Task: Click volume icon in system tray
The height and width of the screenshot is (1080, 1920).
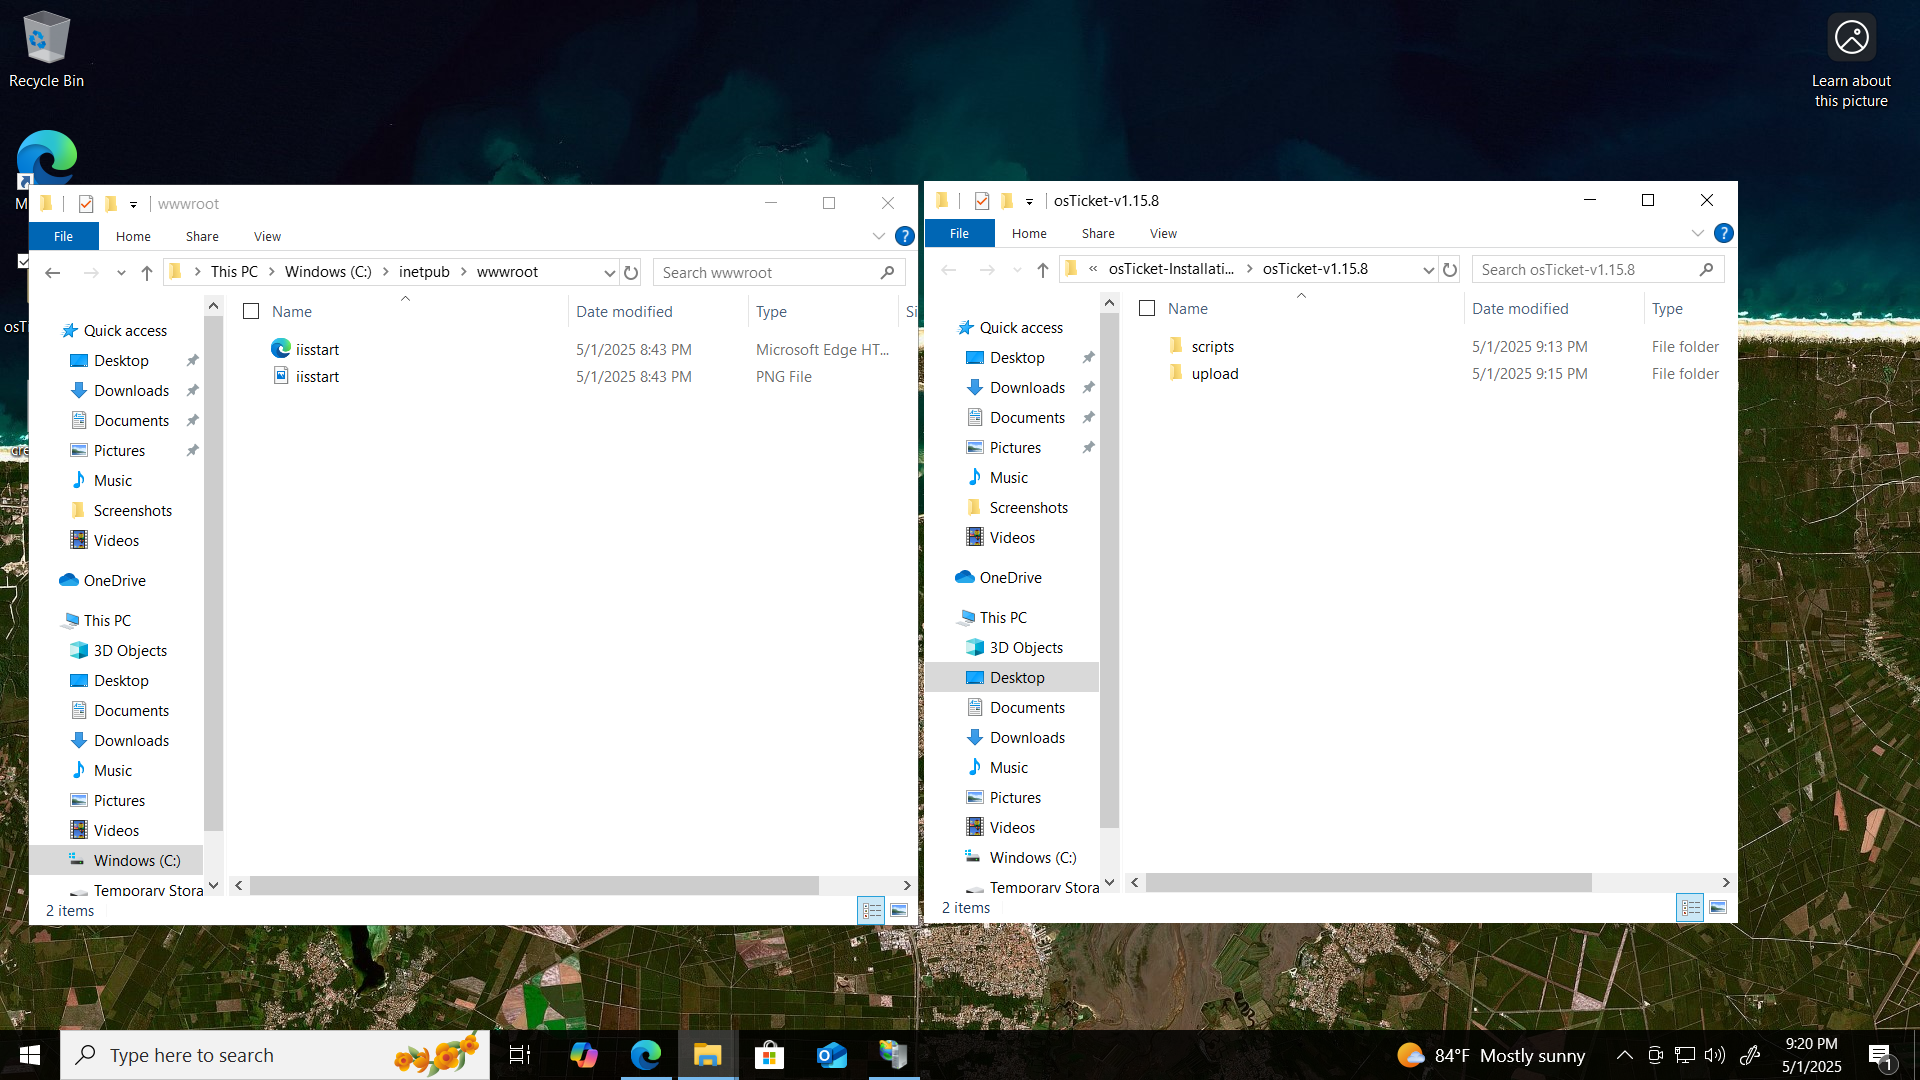Action: [1714, 1055]
